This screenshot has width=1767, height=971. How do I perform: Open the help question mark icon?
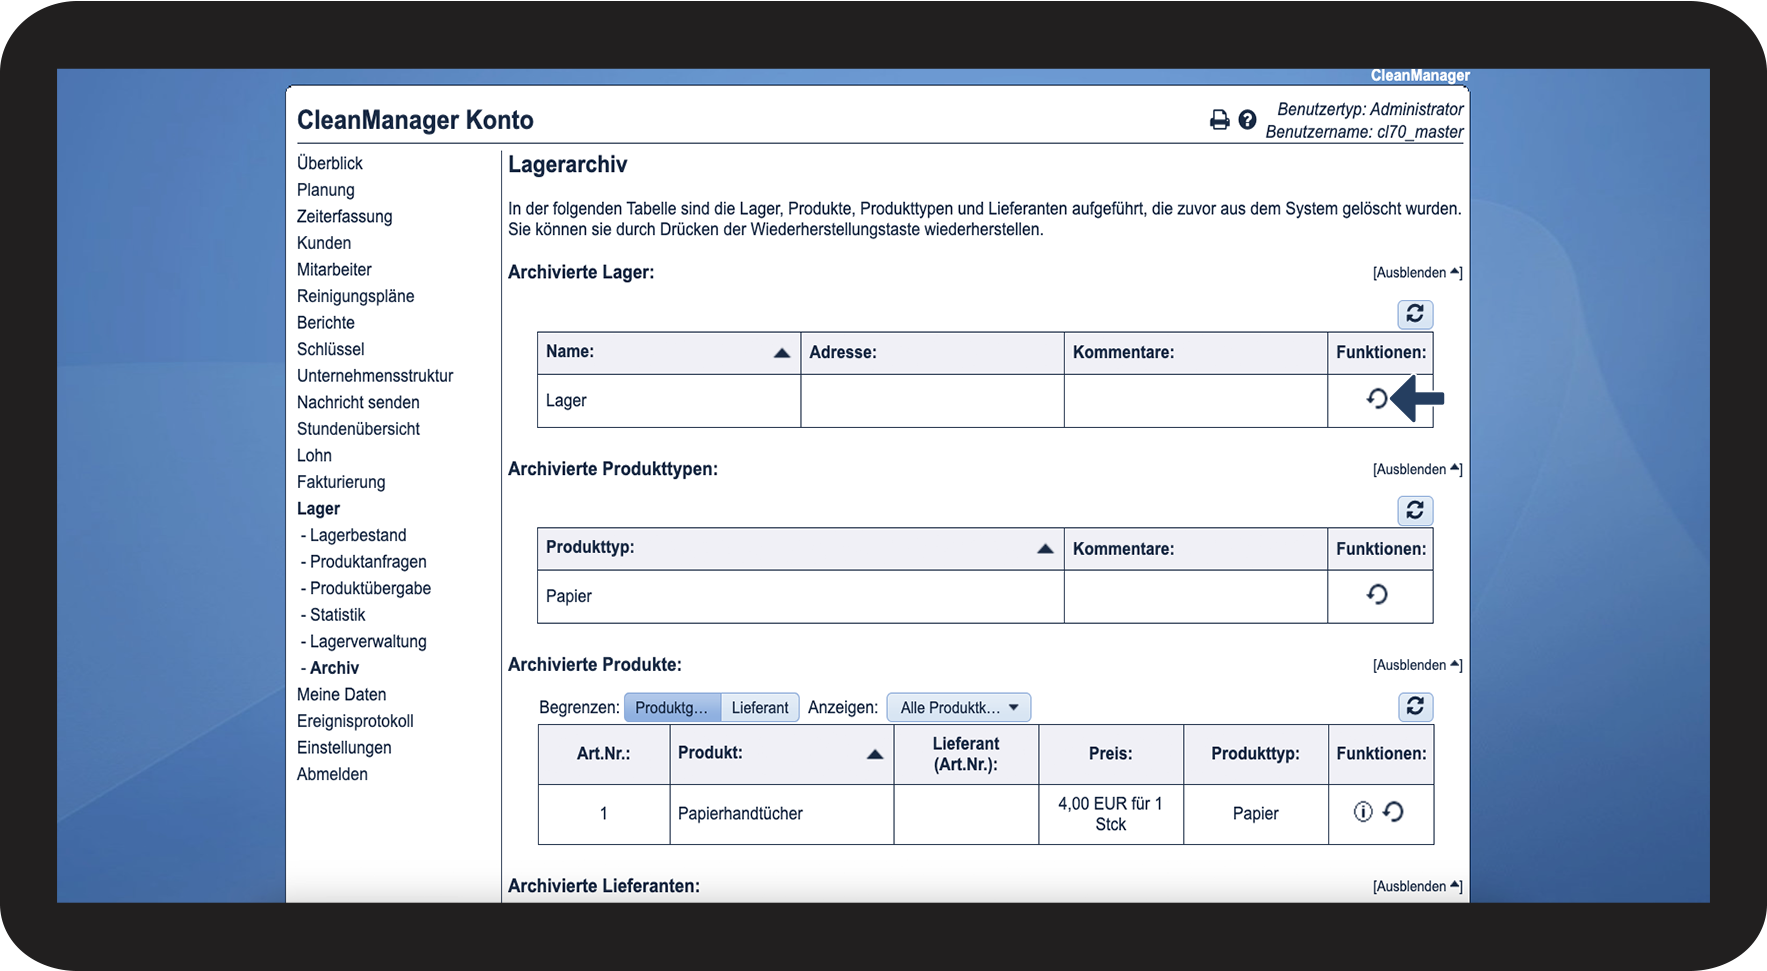click(x=1247, y=120)
